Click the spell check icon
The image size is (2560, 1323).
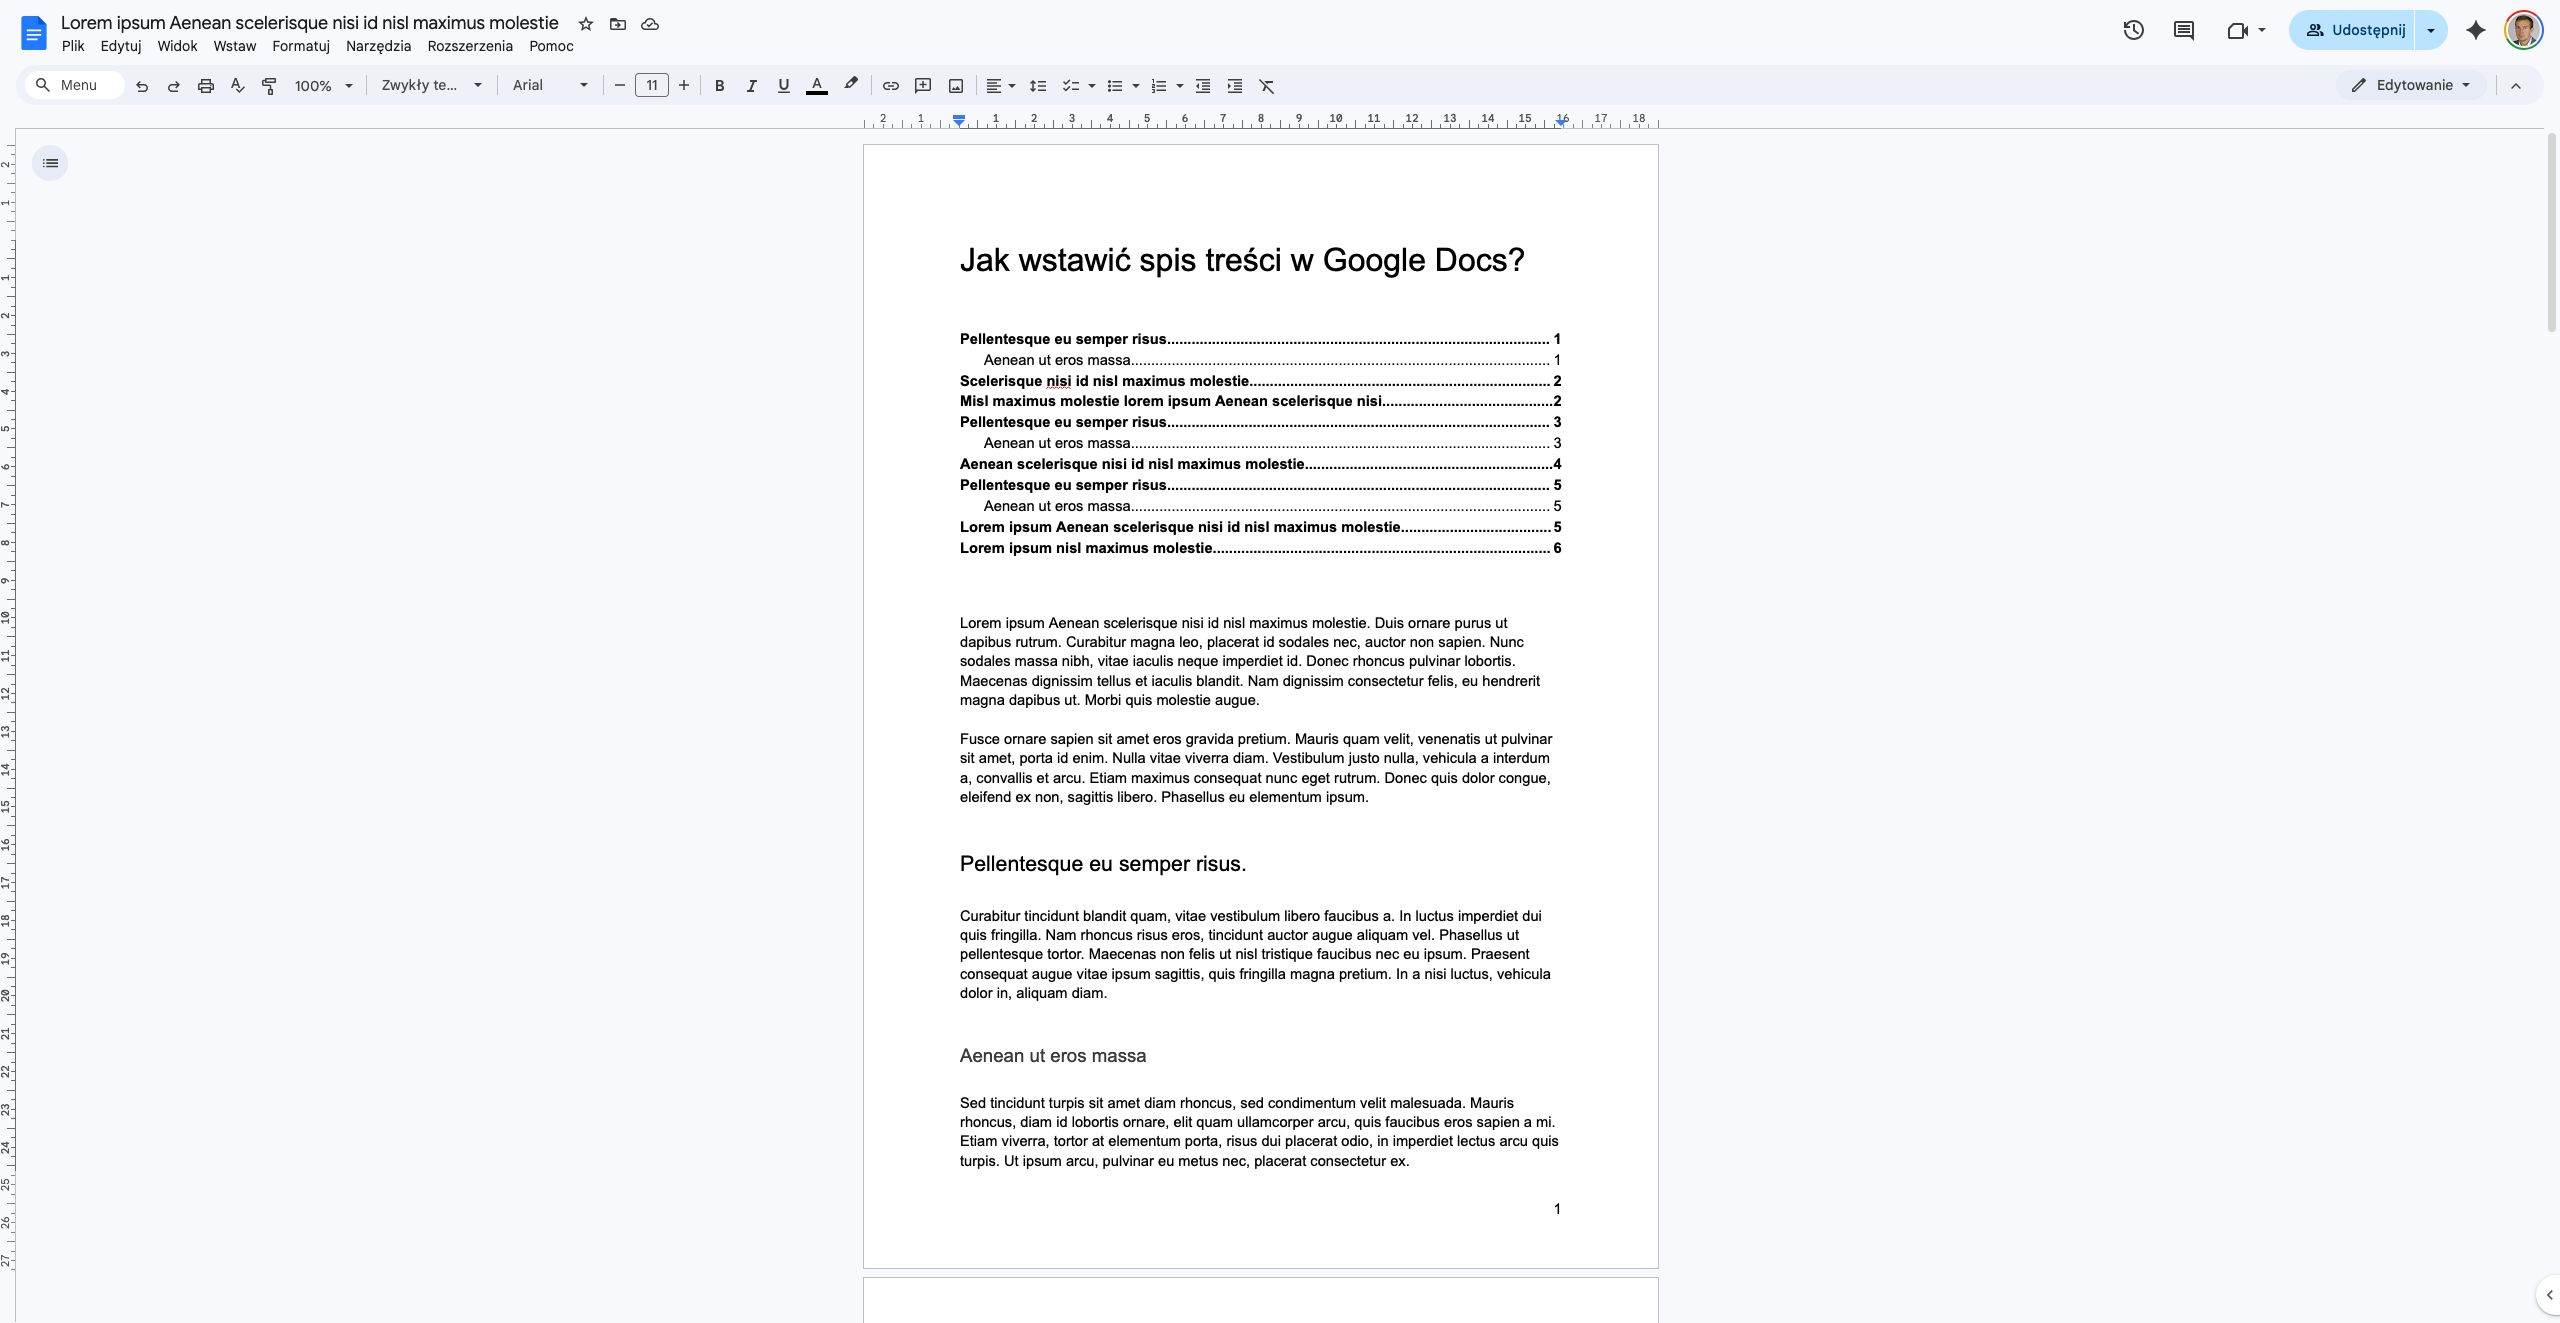(238, 86)
